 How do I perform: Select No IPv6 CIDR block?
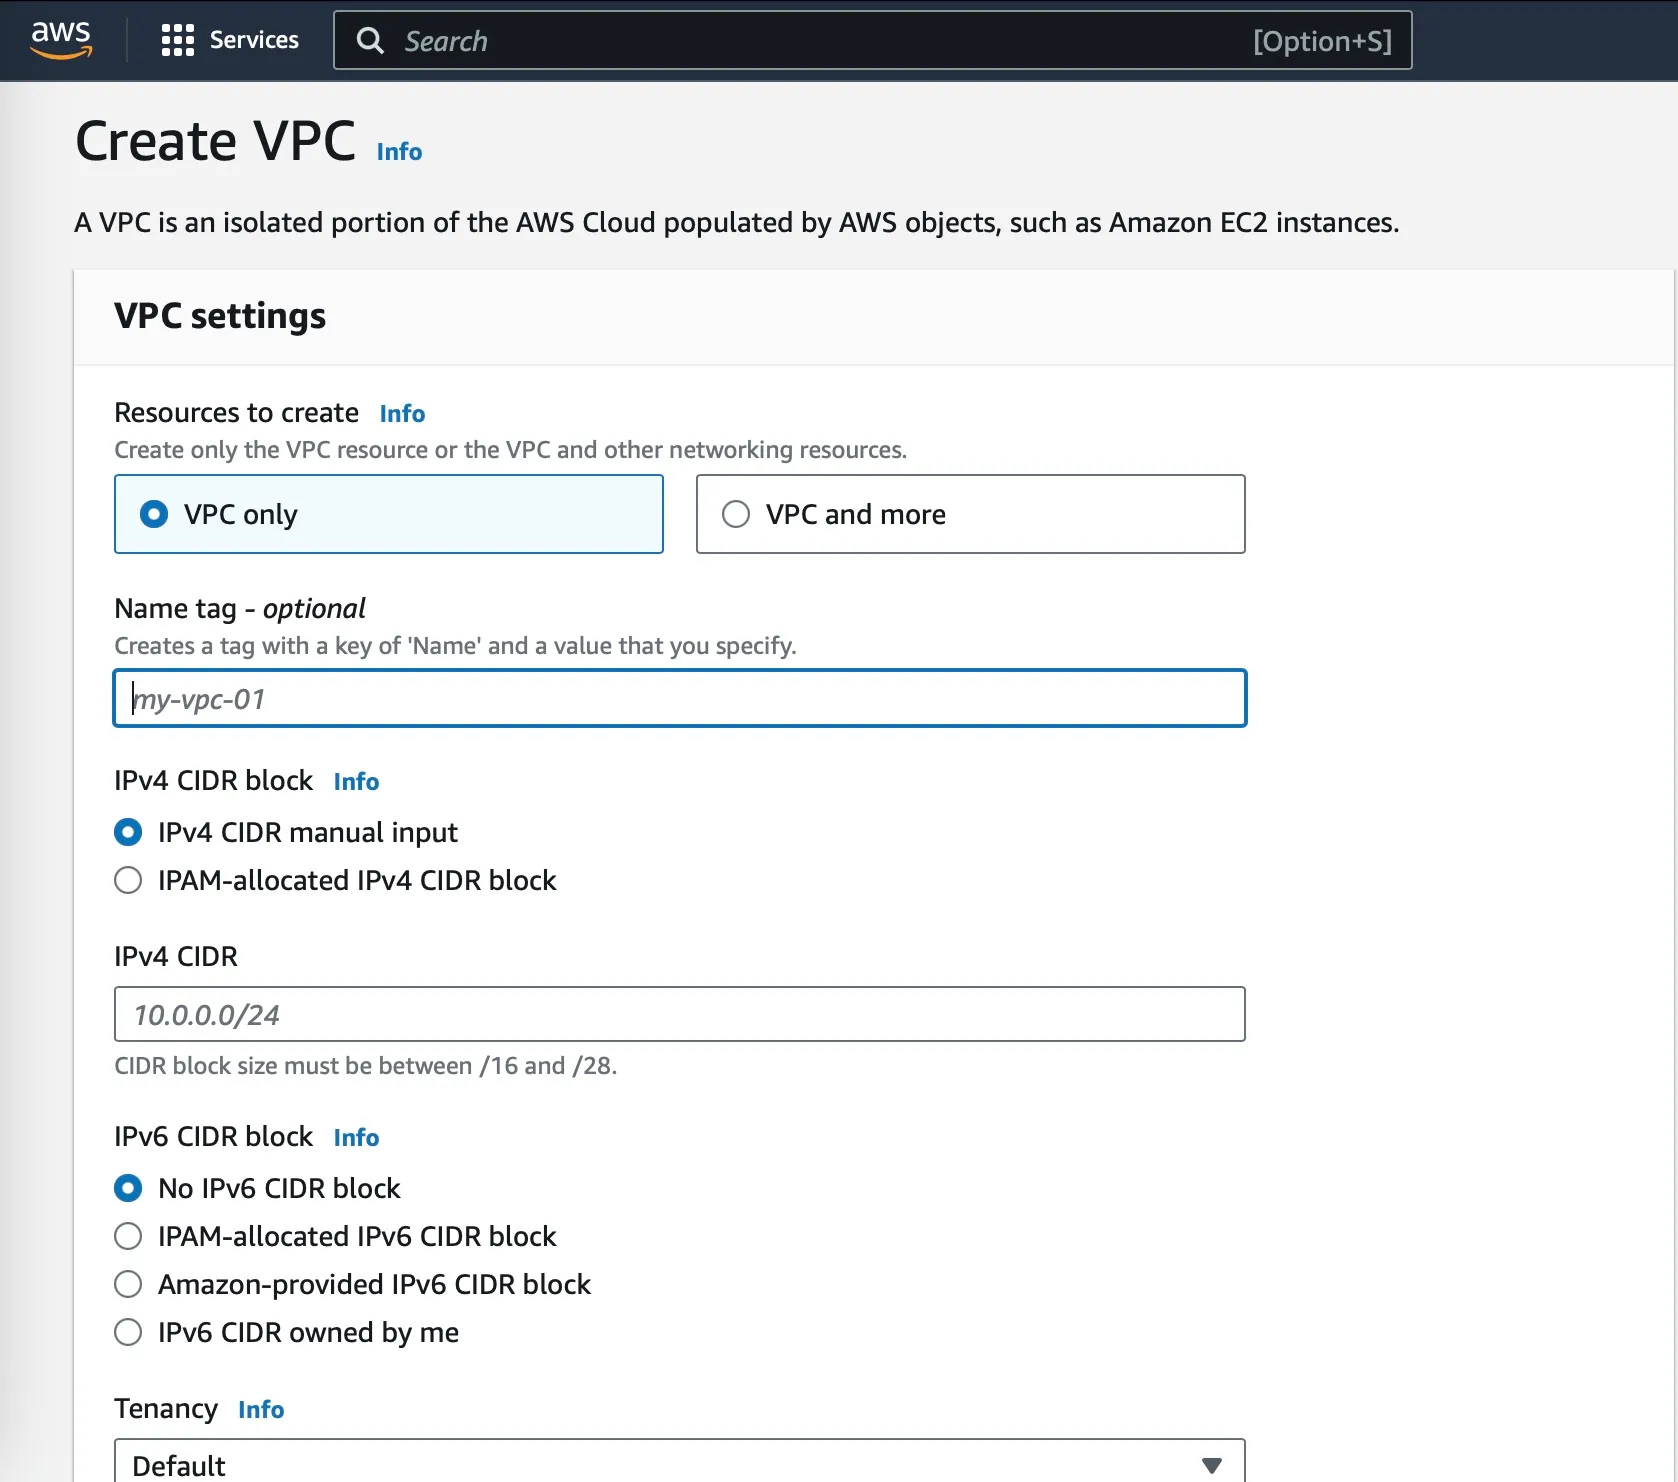point(128,1188)
